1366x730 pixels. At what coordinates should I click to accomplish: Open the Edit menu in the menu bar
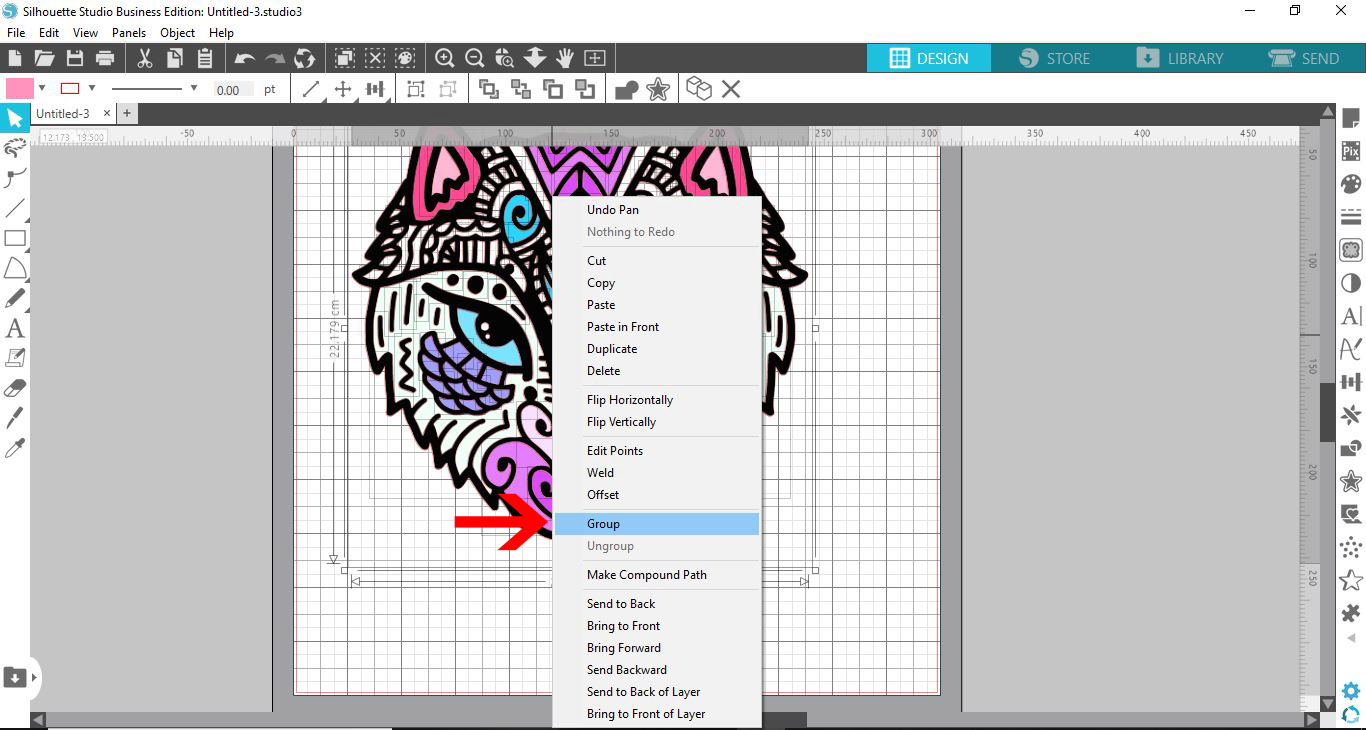click(x=49, y=33)
